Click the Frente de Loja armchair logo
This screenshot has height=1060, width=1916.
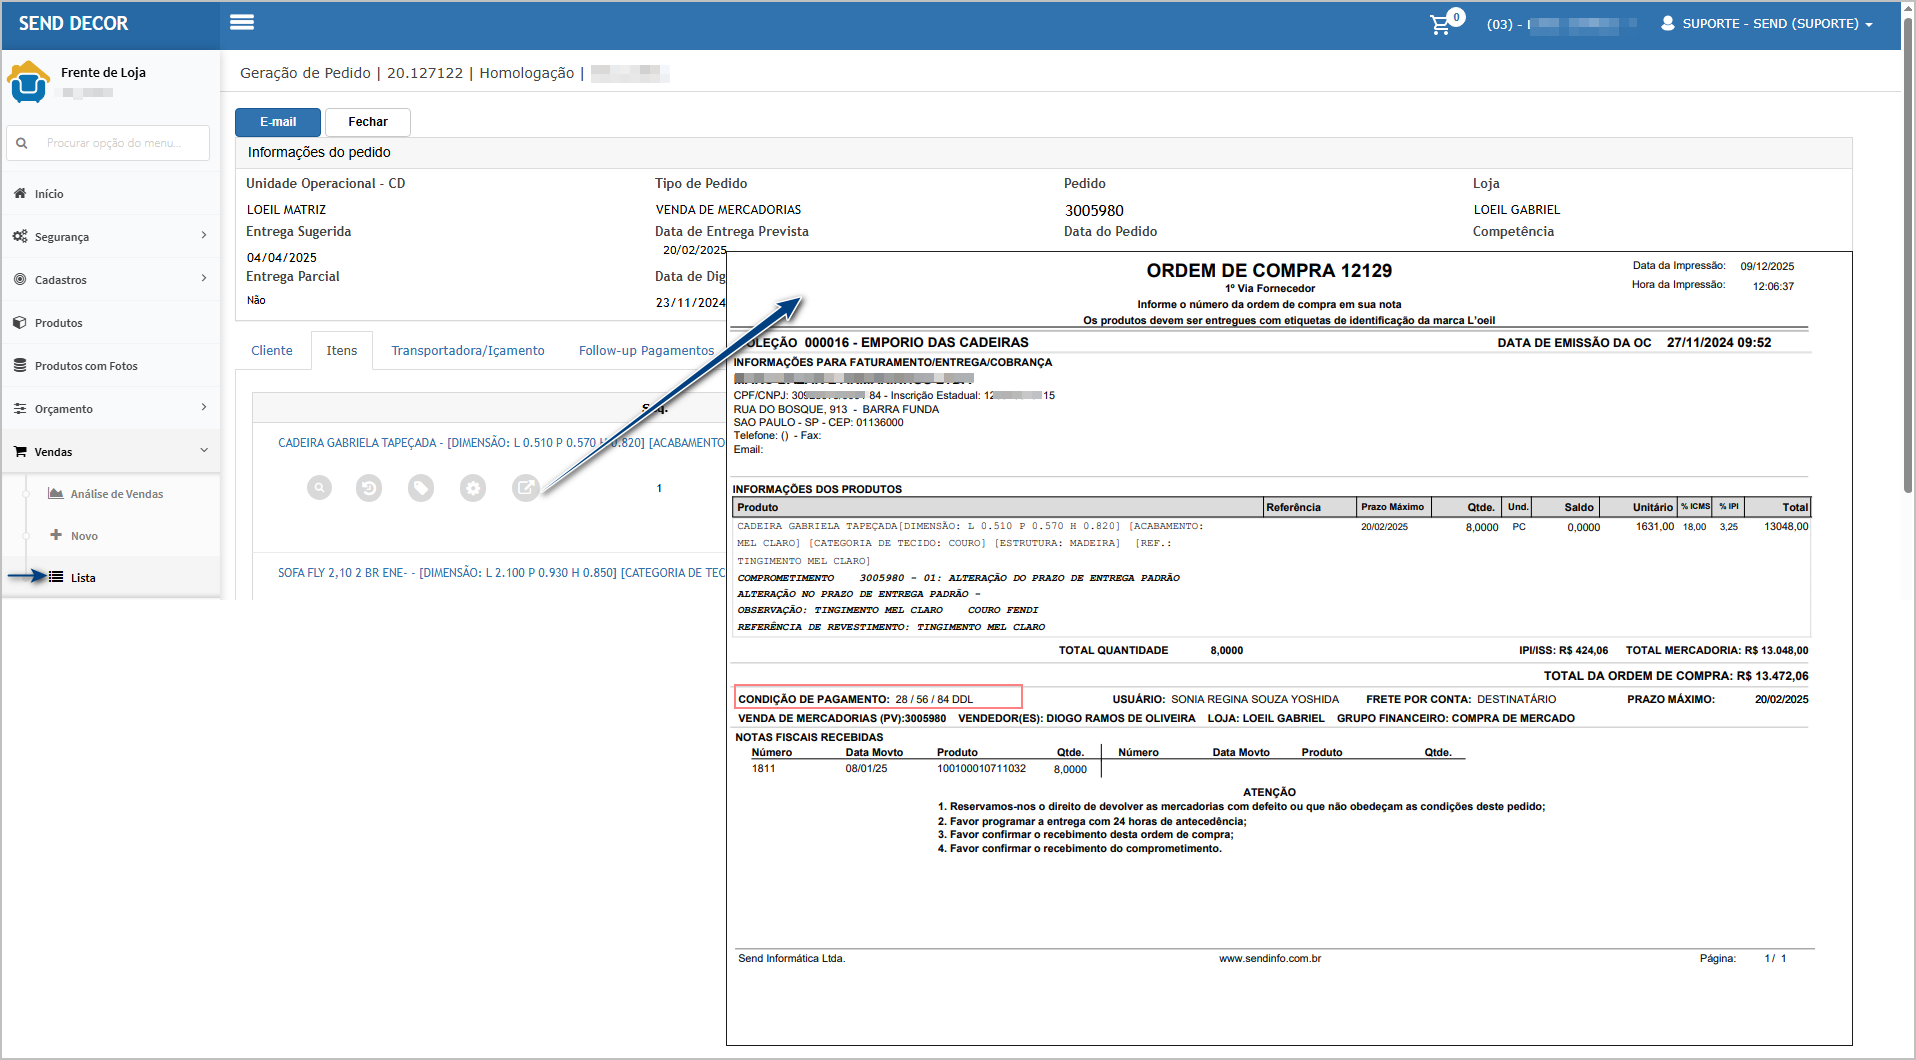click(28, 82)
